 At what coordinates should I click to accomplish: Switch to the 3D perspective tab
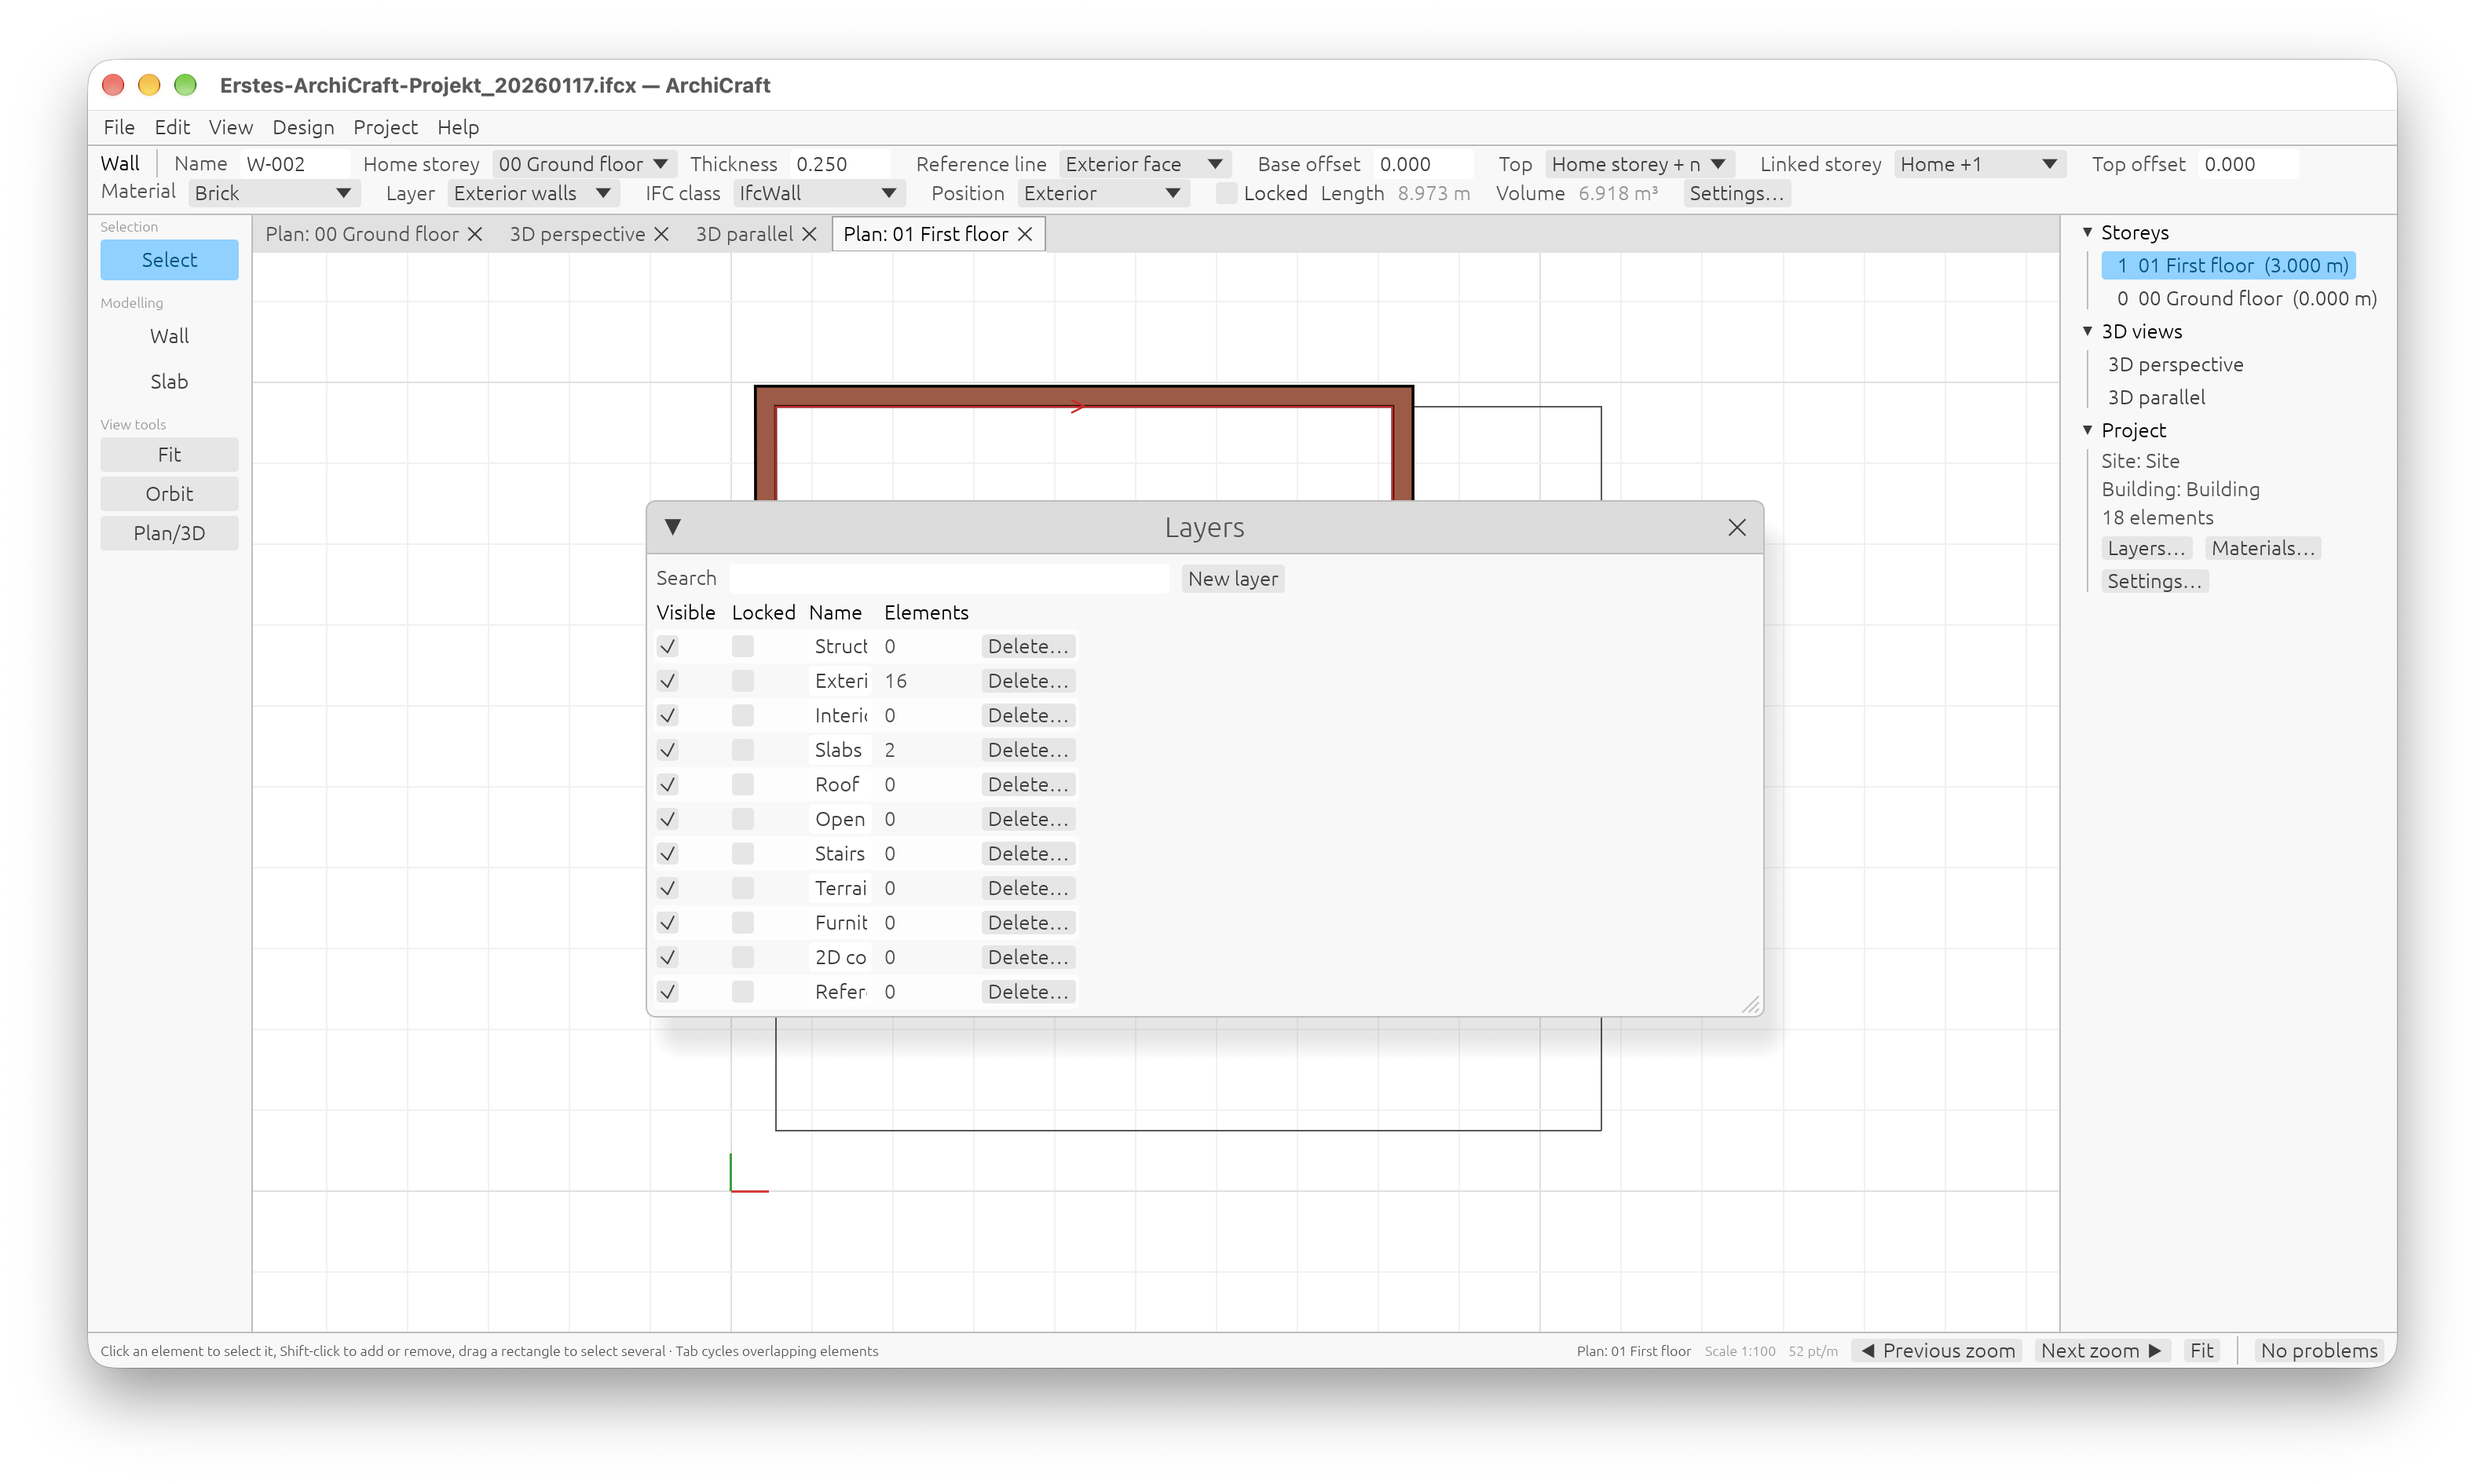577,234
